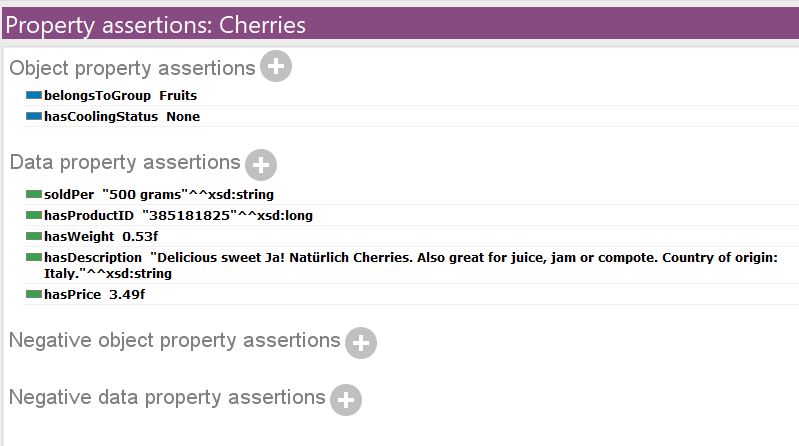Screen dimensions: 799x446
Task: Add a negative object property assertion
Action: coord(361,343)
